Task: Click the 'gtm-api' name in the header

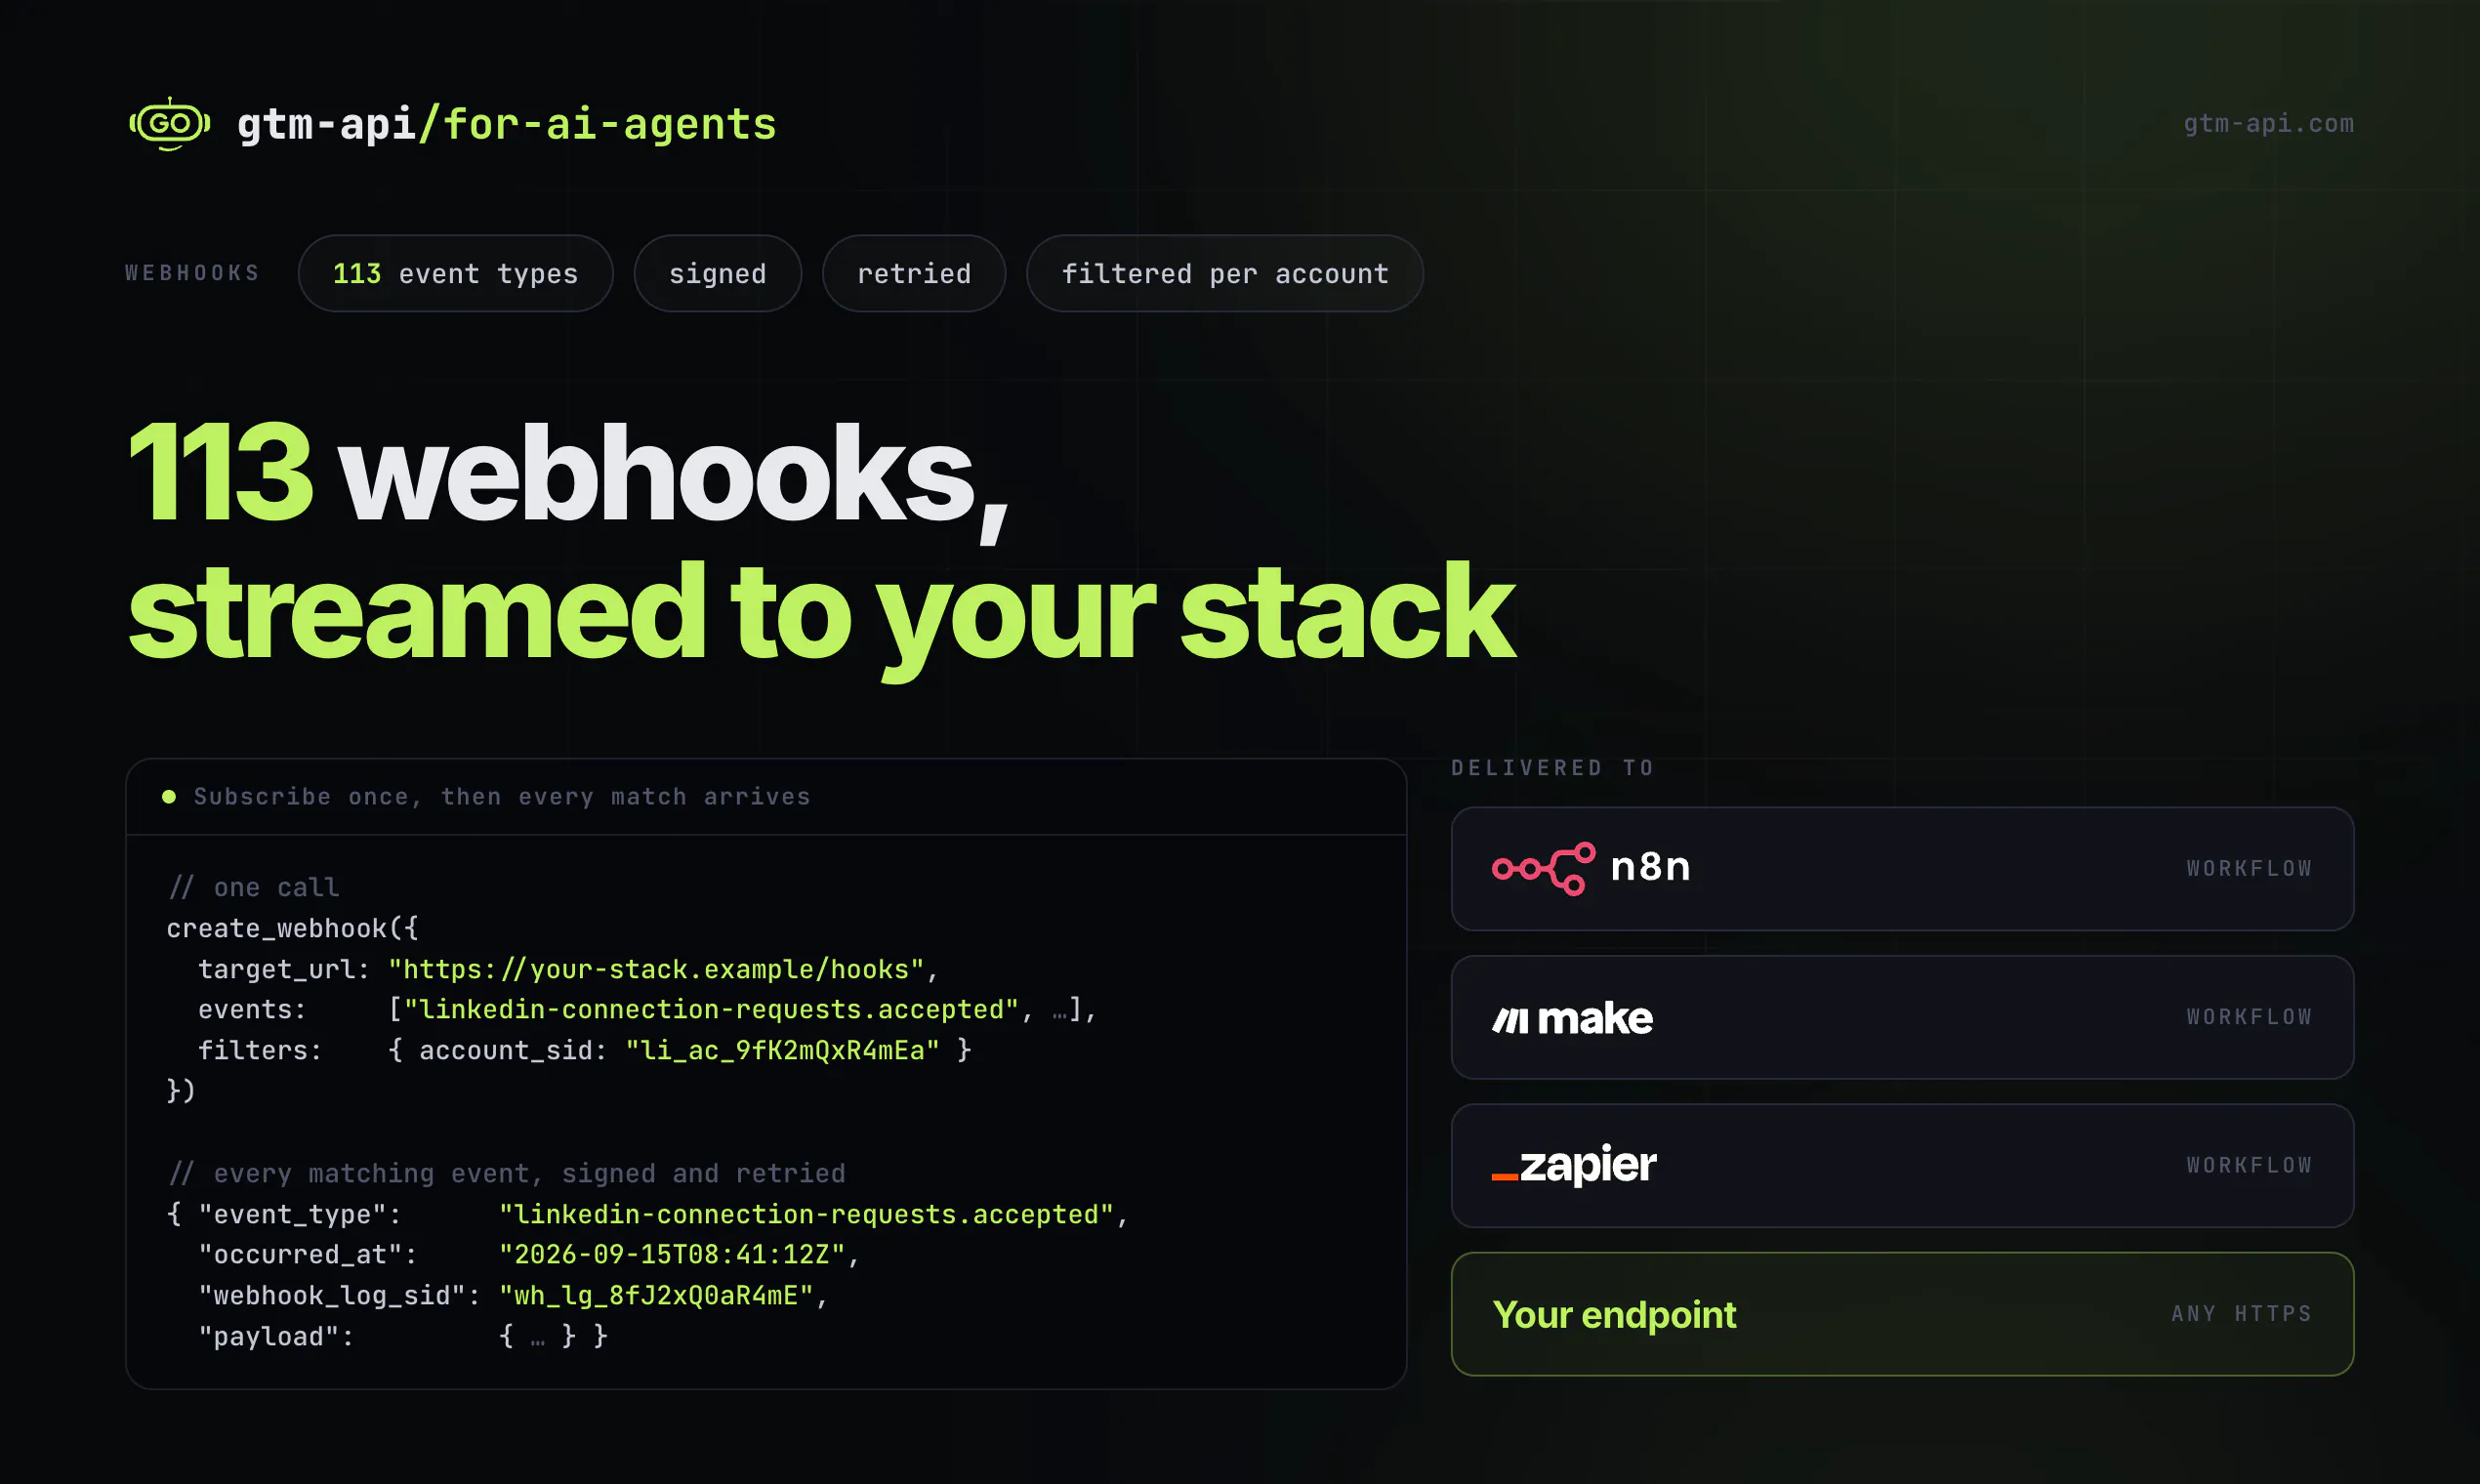Action: 326,125
